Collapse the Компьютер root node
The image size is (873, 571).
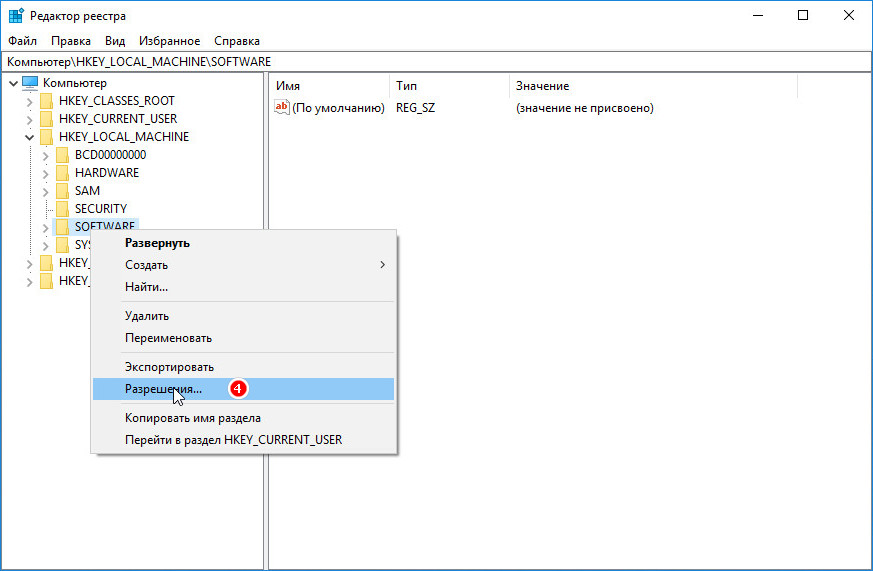(x=13, y=83)
